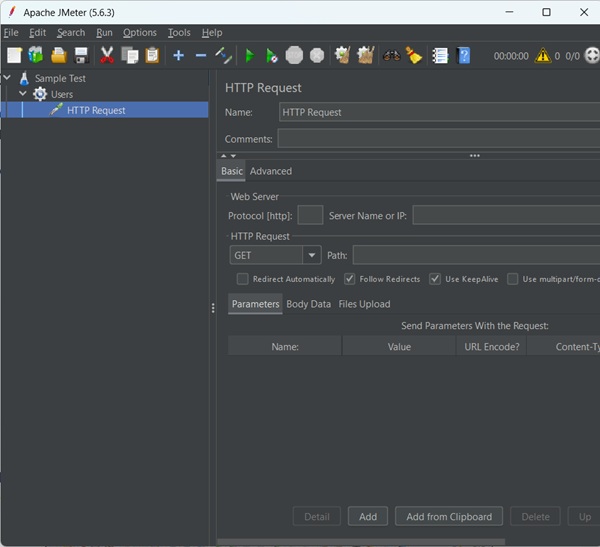This screenshot has width=600, height=547.
Task: Open the Function Helper list icon
Action: [440, 56]
